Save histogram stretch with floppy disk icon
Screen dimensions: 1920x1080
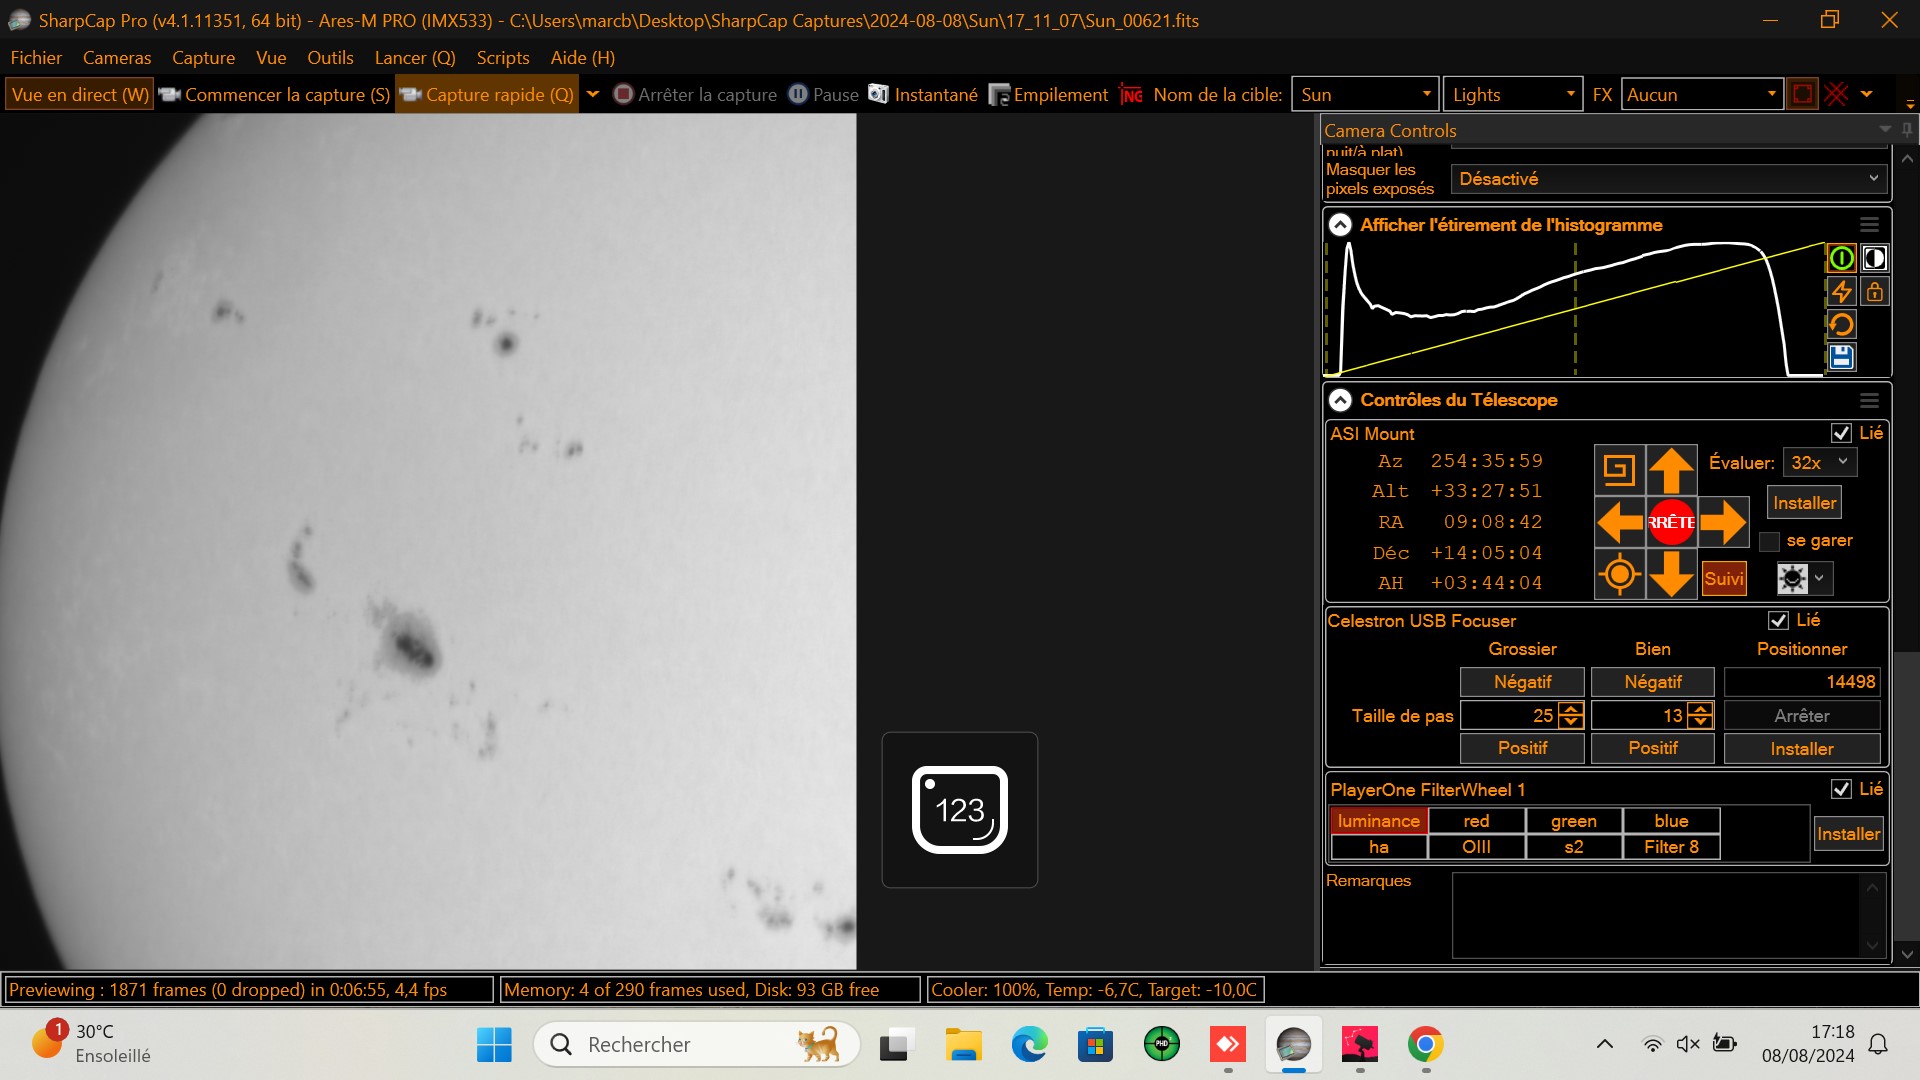[1841, 357]
